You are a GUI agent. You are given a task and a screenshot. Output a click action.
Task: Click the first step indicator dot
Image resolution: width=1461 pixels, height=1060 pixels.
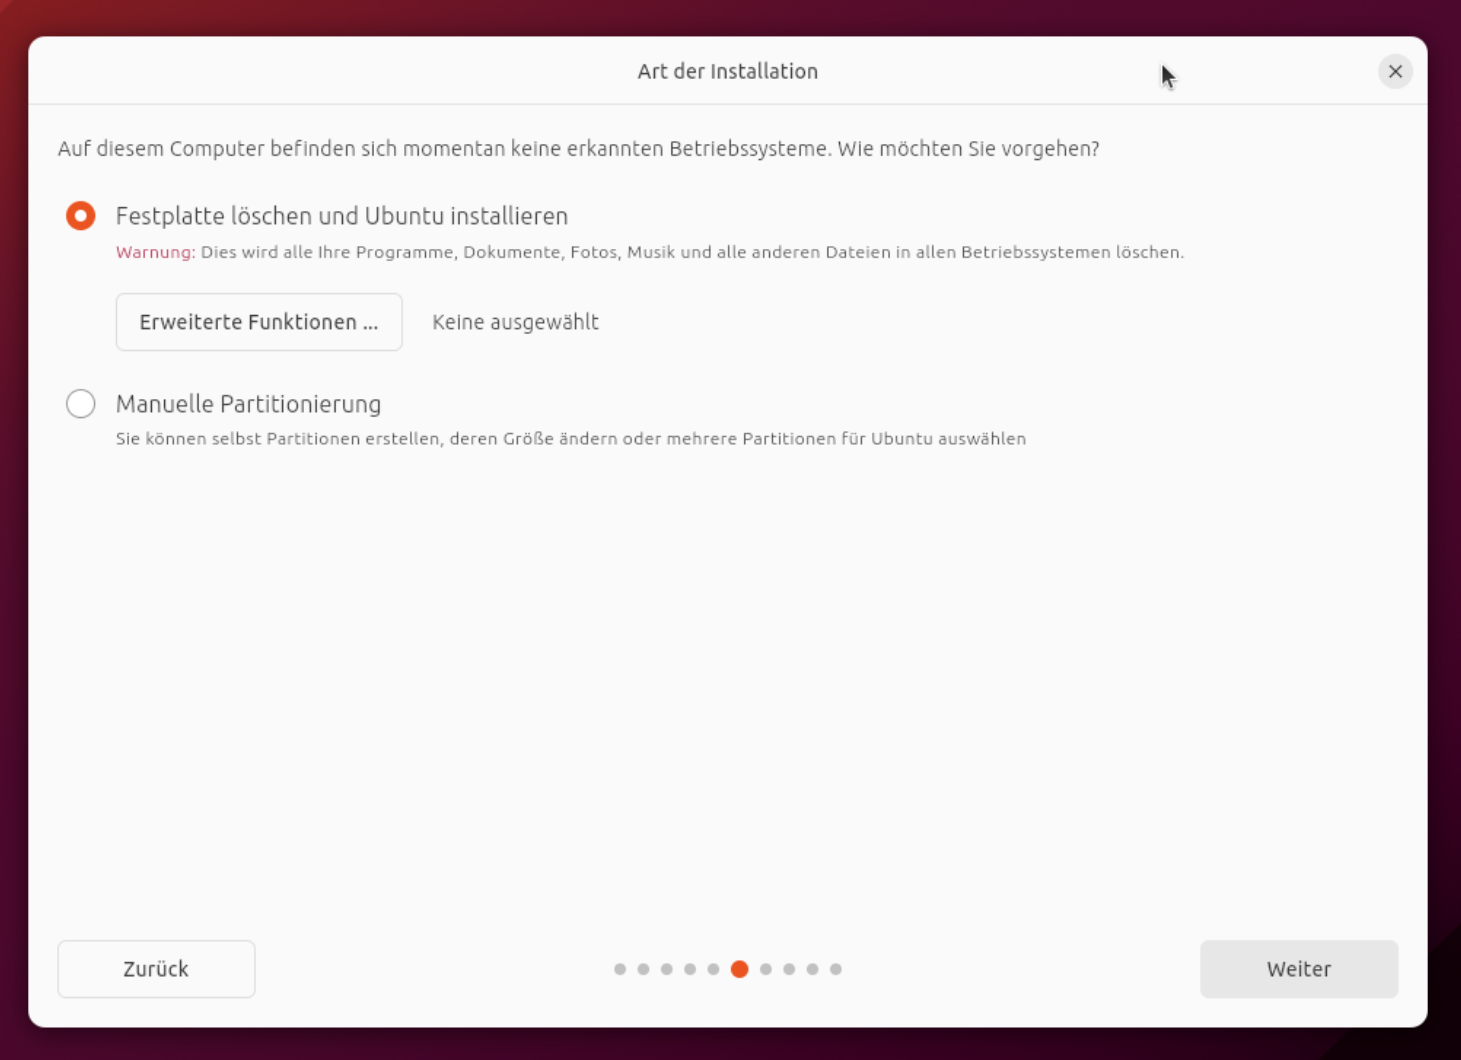[620, 969]
